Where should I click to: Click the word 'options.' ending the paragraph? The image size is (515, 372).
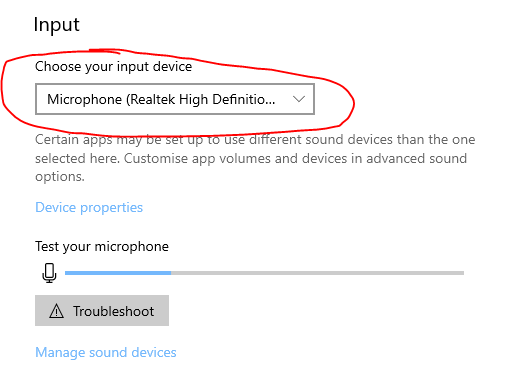pyautogui.click(x=60, y=177)
